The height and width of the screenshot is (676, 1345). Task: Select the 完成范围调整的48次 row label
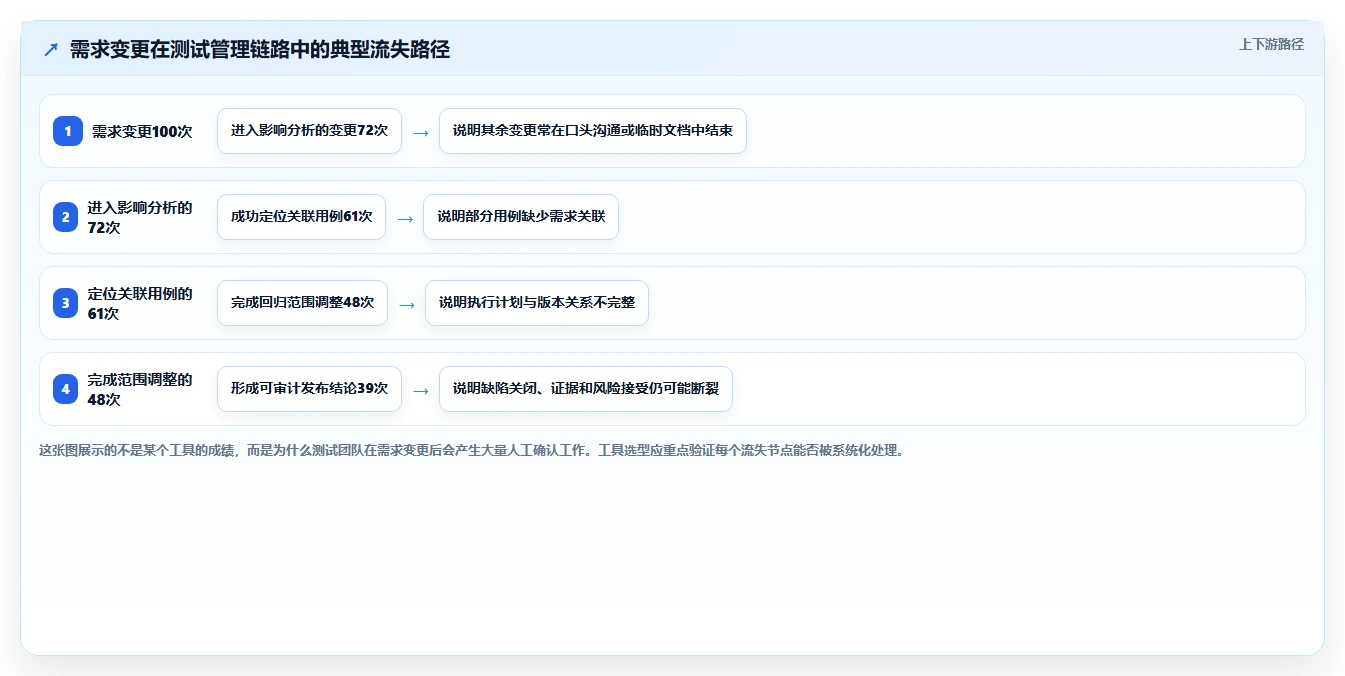pos(140,389)
